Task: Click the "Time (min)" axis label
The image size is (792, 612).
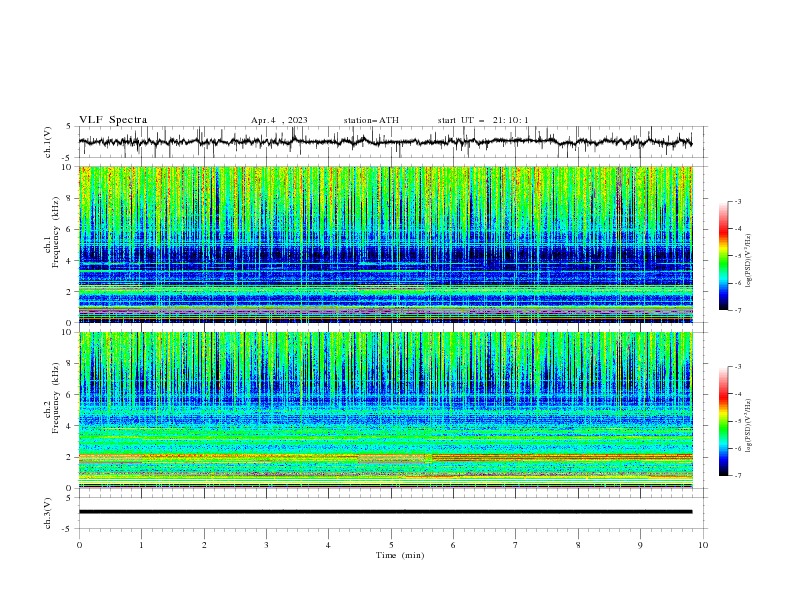Action: (x=400, y=555)
